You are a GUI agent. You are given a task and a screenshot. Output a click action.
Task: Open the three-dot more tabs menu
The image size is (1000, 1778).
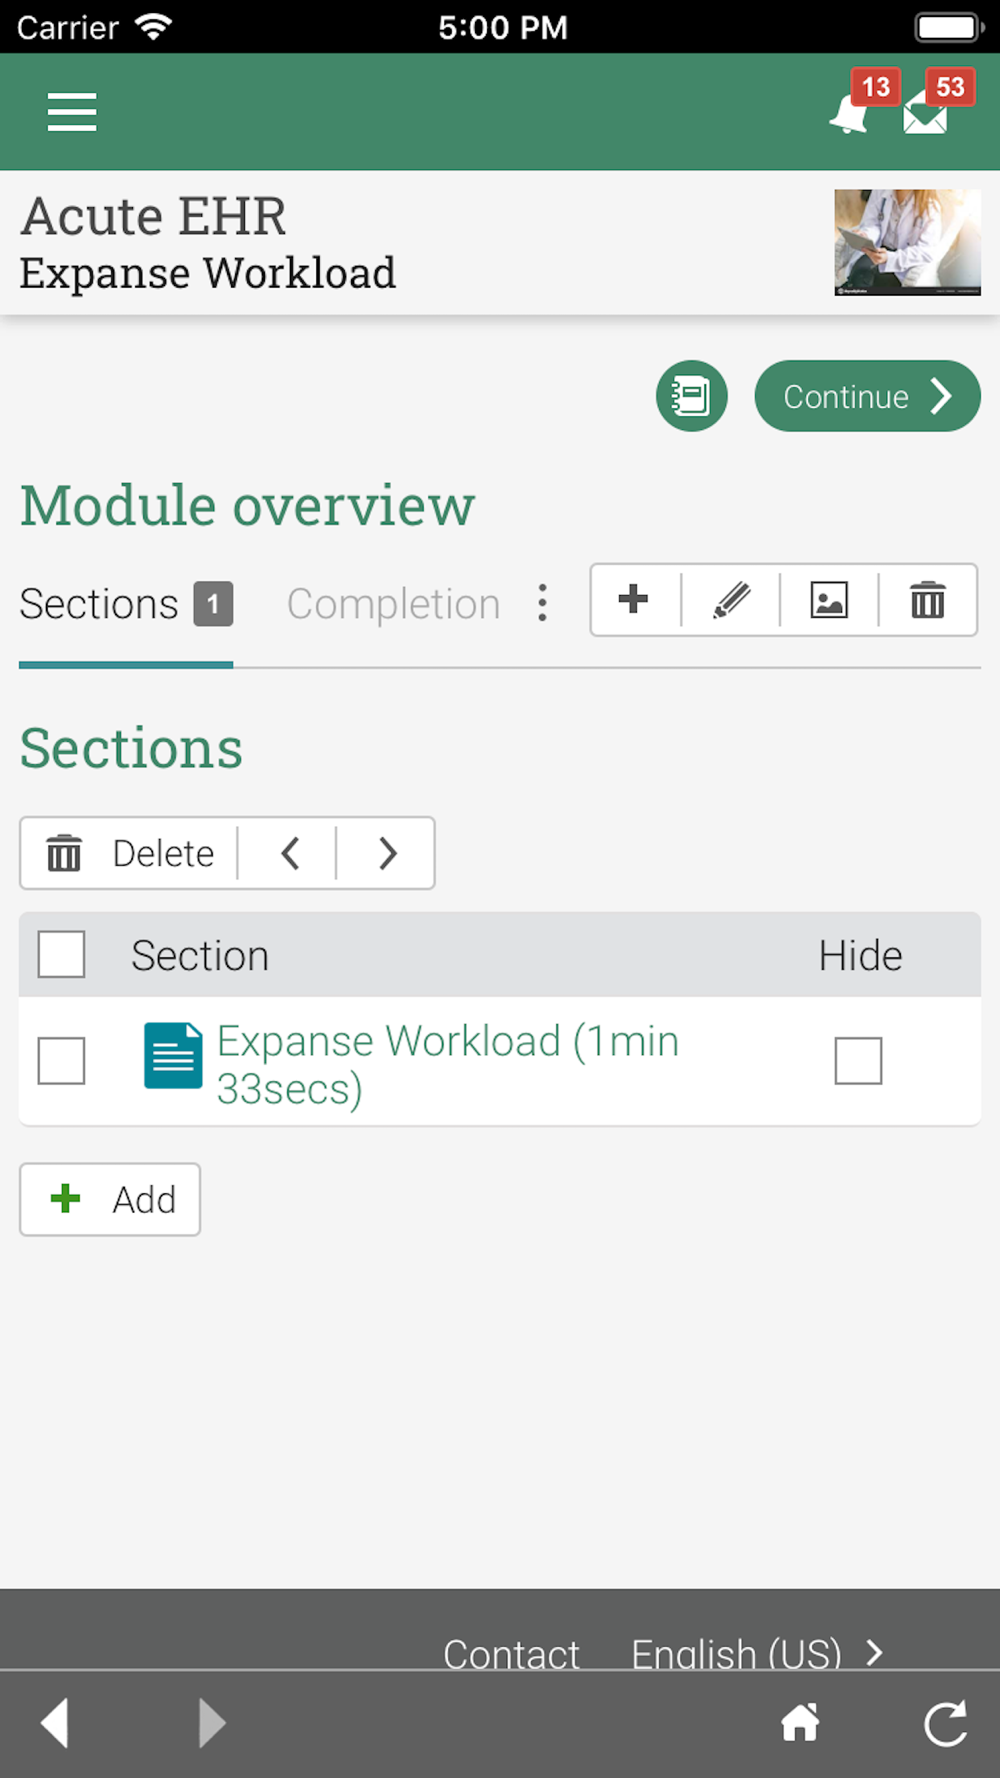tap(542, 603)
